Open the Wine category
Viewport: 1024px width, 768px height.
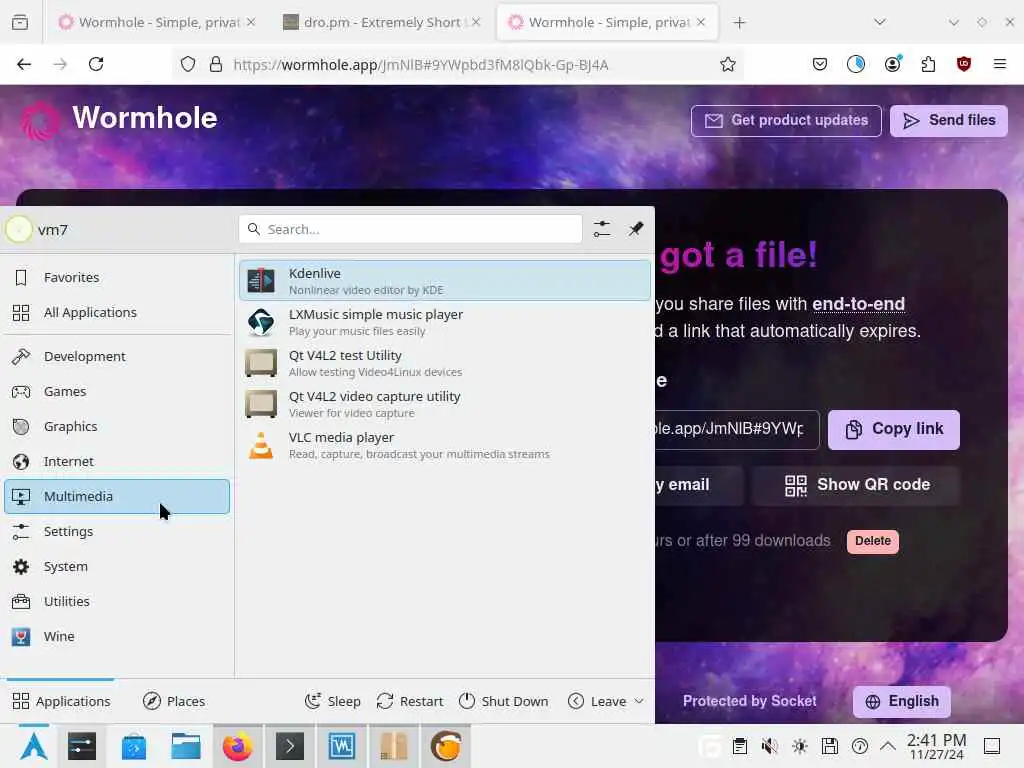[x=117, y=637]
